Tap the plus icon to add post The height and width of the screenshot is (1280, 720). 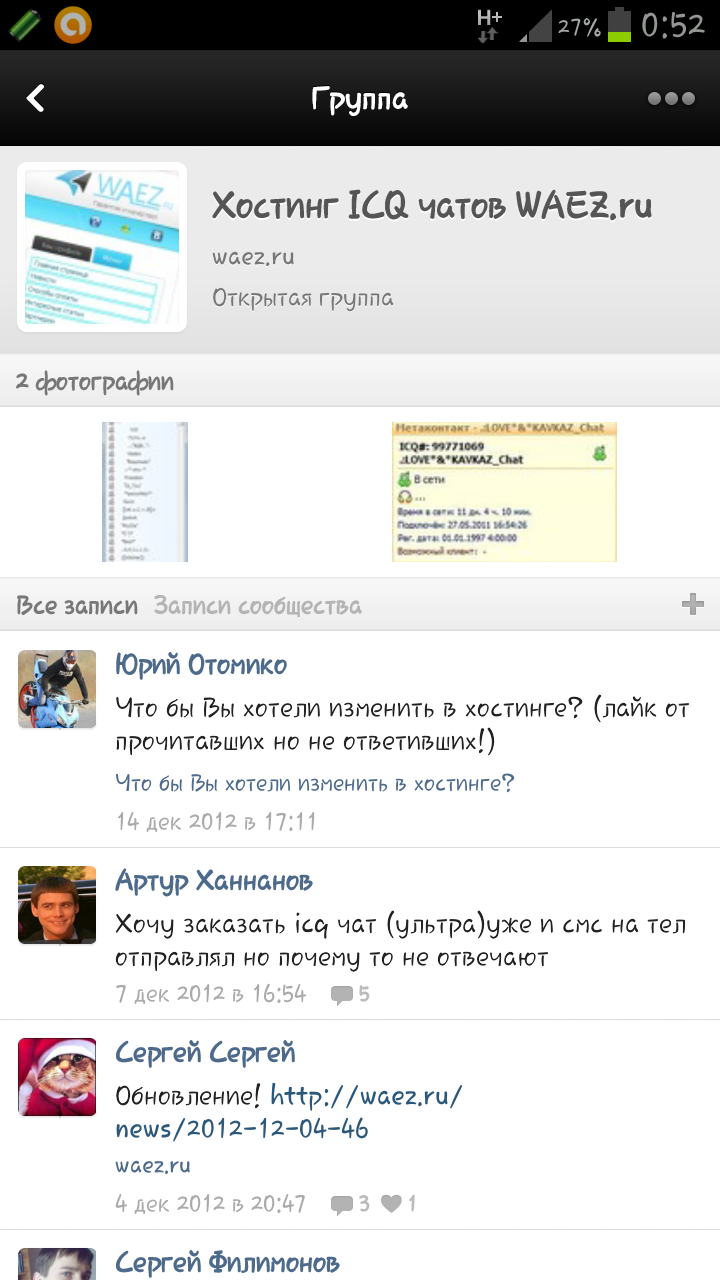[692, 604]
